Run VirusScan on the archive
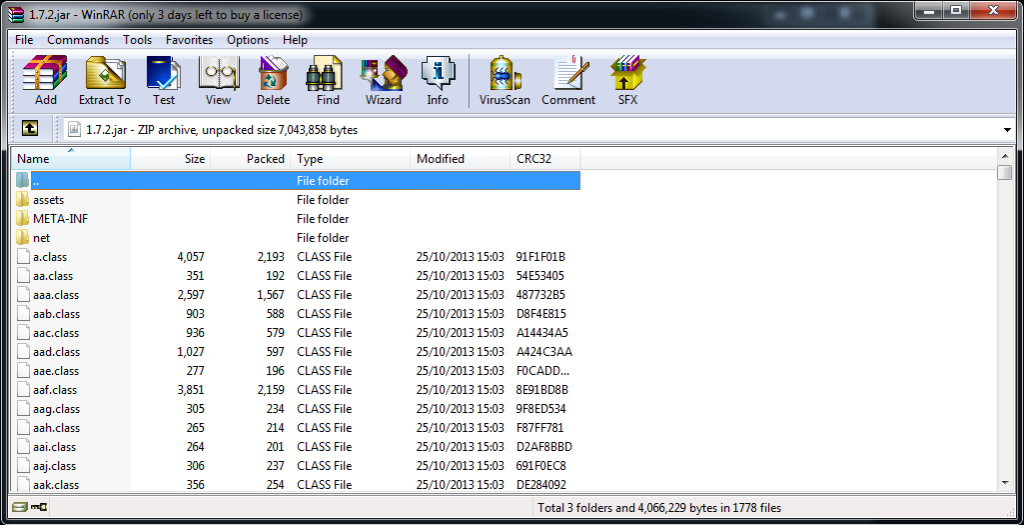This screenshot has height=525, width=1024. [504, 80]
